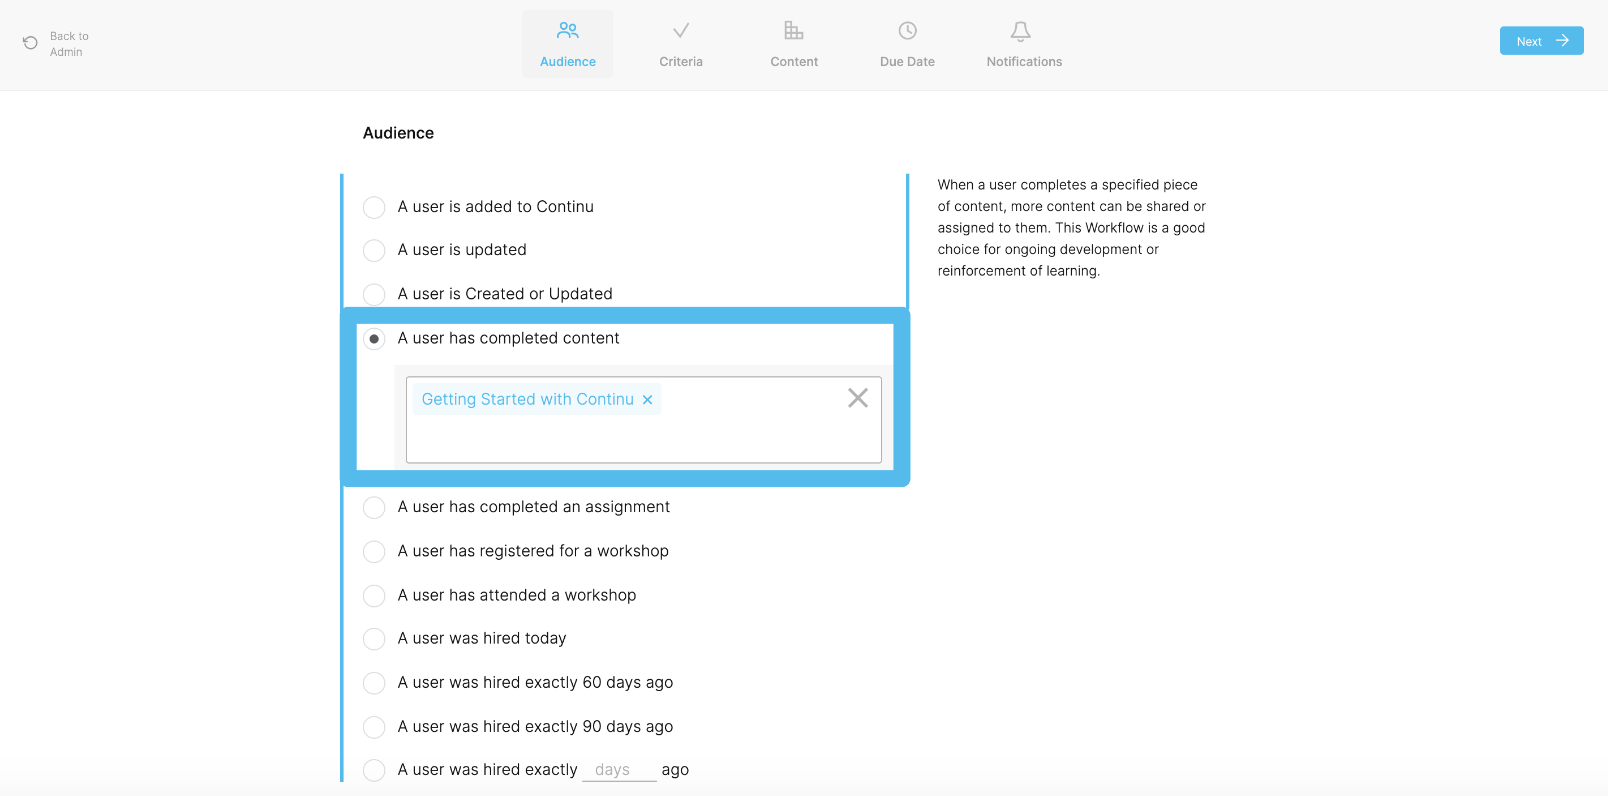The height and width of the screenshot is (796, 1608).
Task: Remove the Getting Started with Continu tag
Action: coord(647,400)
